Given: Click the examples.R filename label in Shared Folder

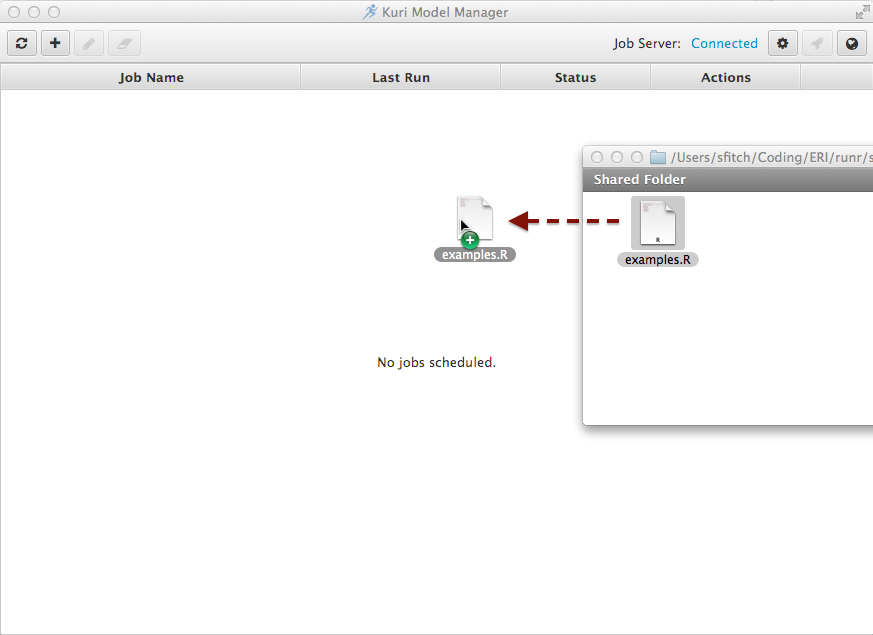Looking at the screenshot, I should click(657, 259).
